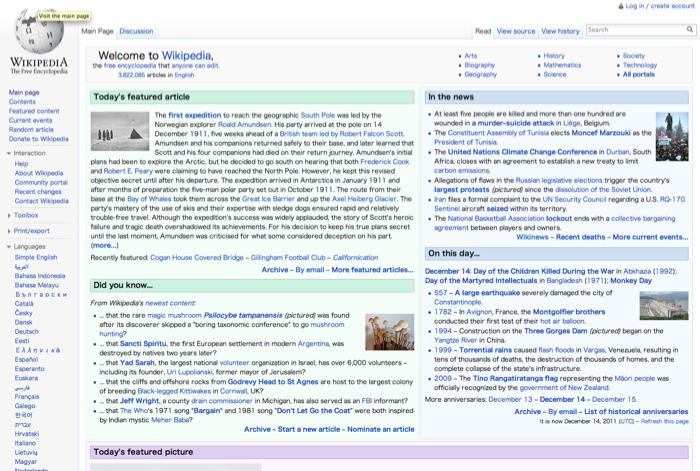Open the Montgolfier brothers link
Viewport: 700px width, 471px height.
569,312
